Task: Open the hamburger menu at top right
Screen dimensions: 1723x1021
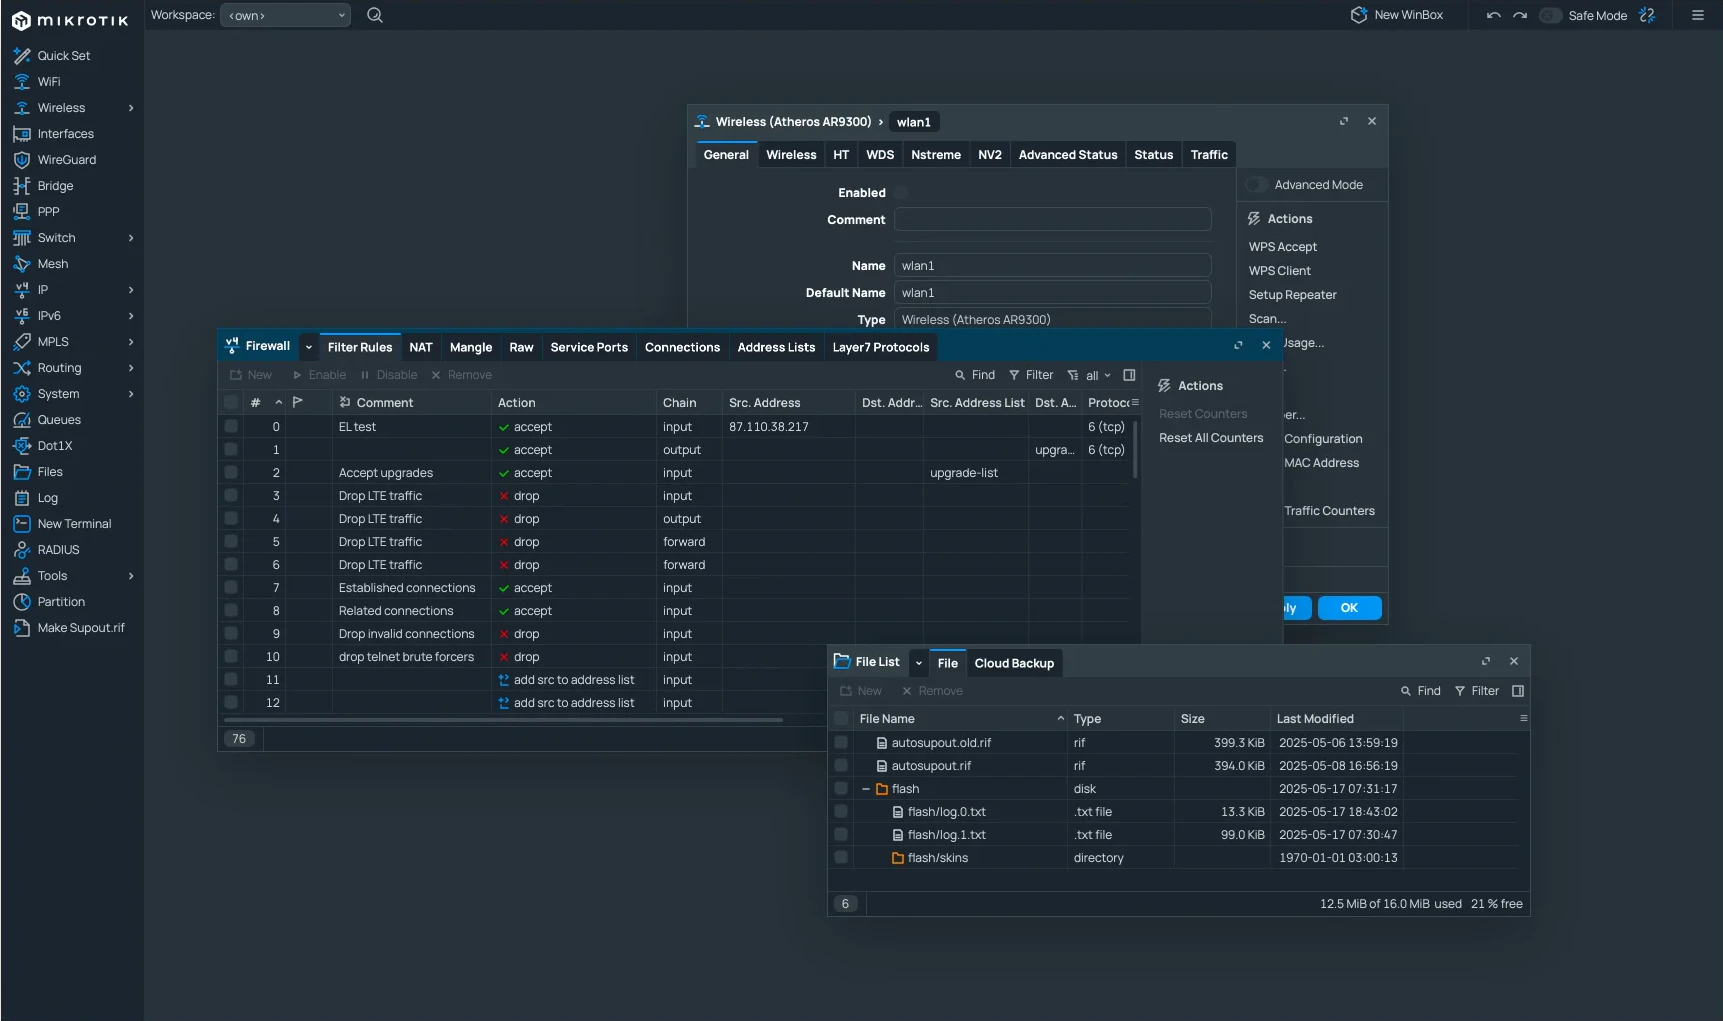Action: (1697, 15)
